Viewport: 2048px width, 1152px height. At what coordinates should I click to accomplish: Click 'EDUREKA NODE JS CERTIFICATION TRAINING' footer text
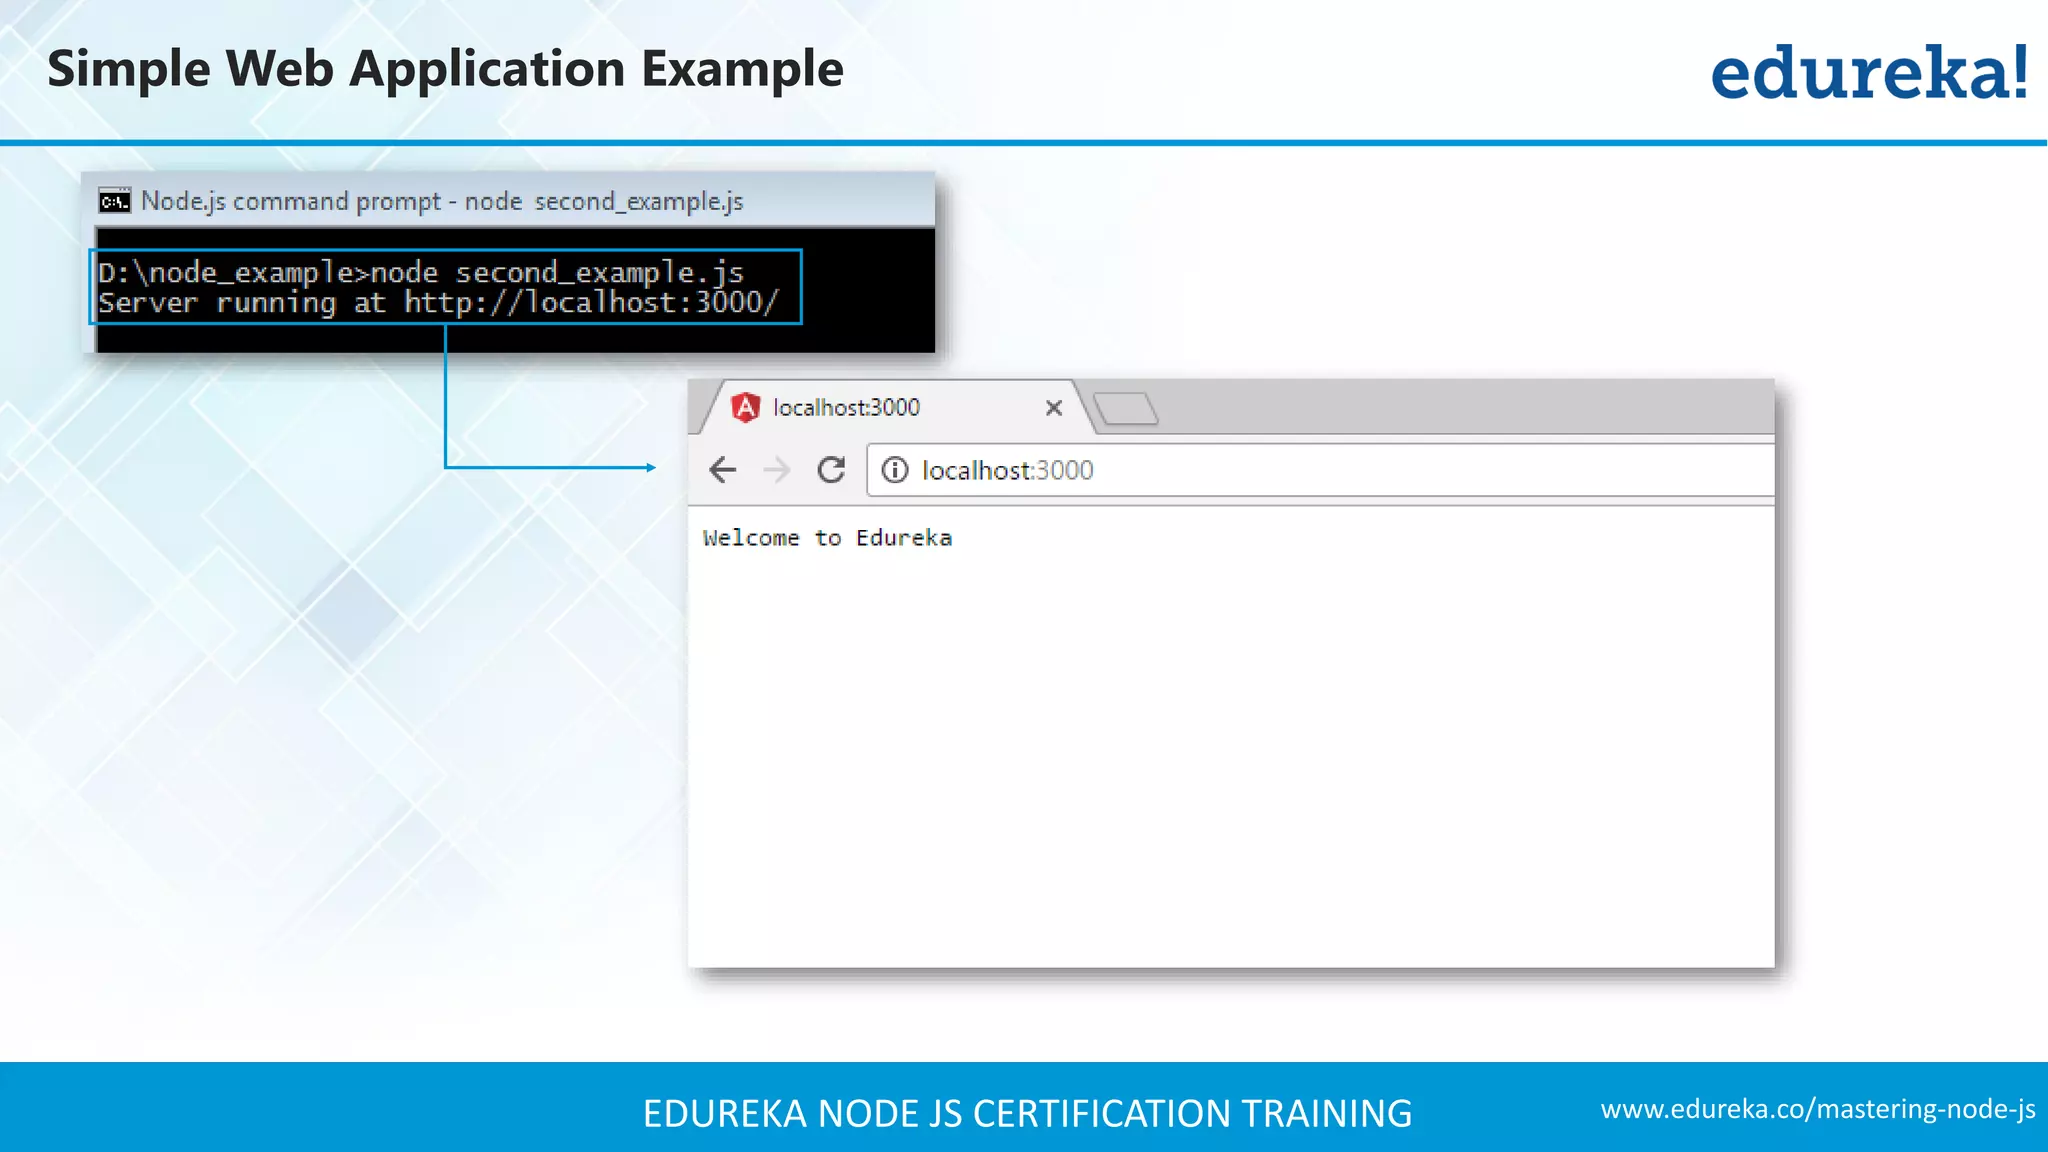click(1027, 1113)
